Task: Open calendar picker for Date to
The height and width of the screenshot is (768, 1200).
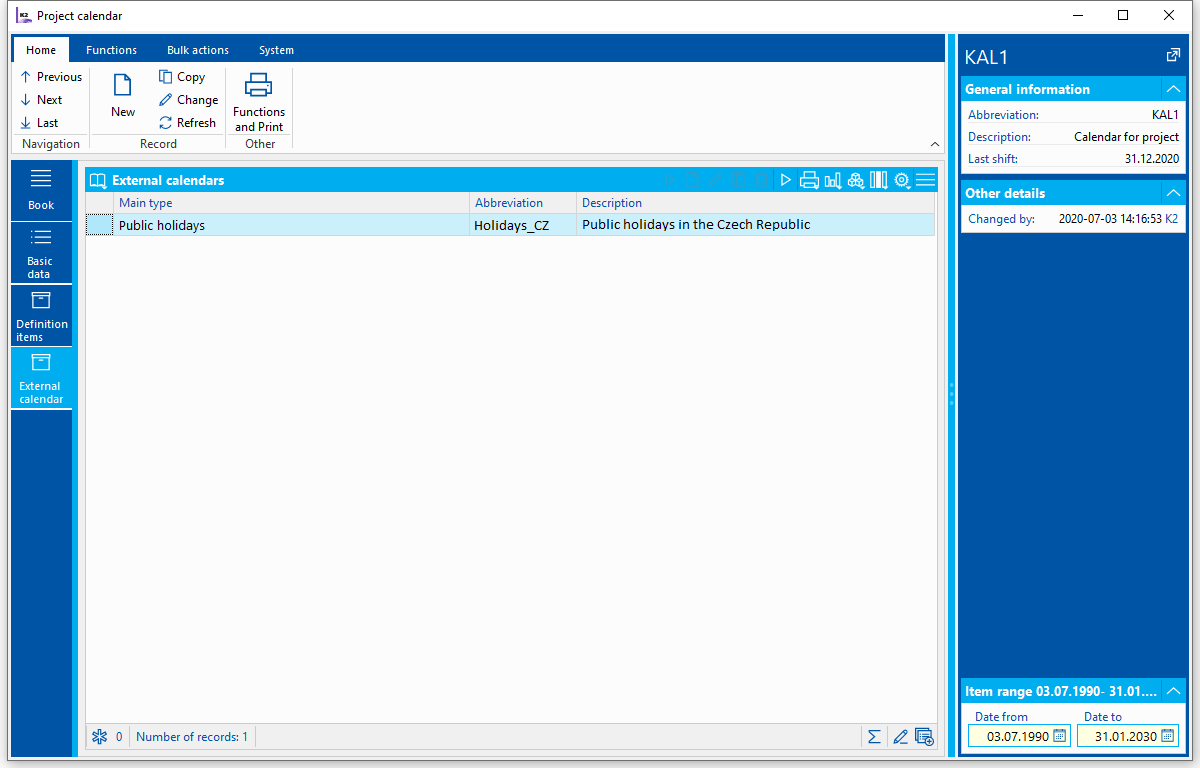Action: click(x=1169, y=736)
